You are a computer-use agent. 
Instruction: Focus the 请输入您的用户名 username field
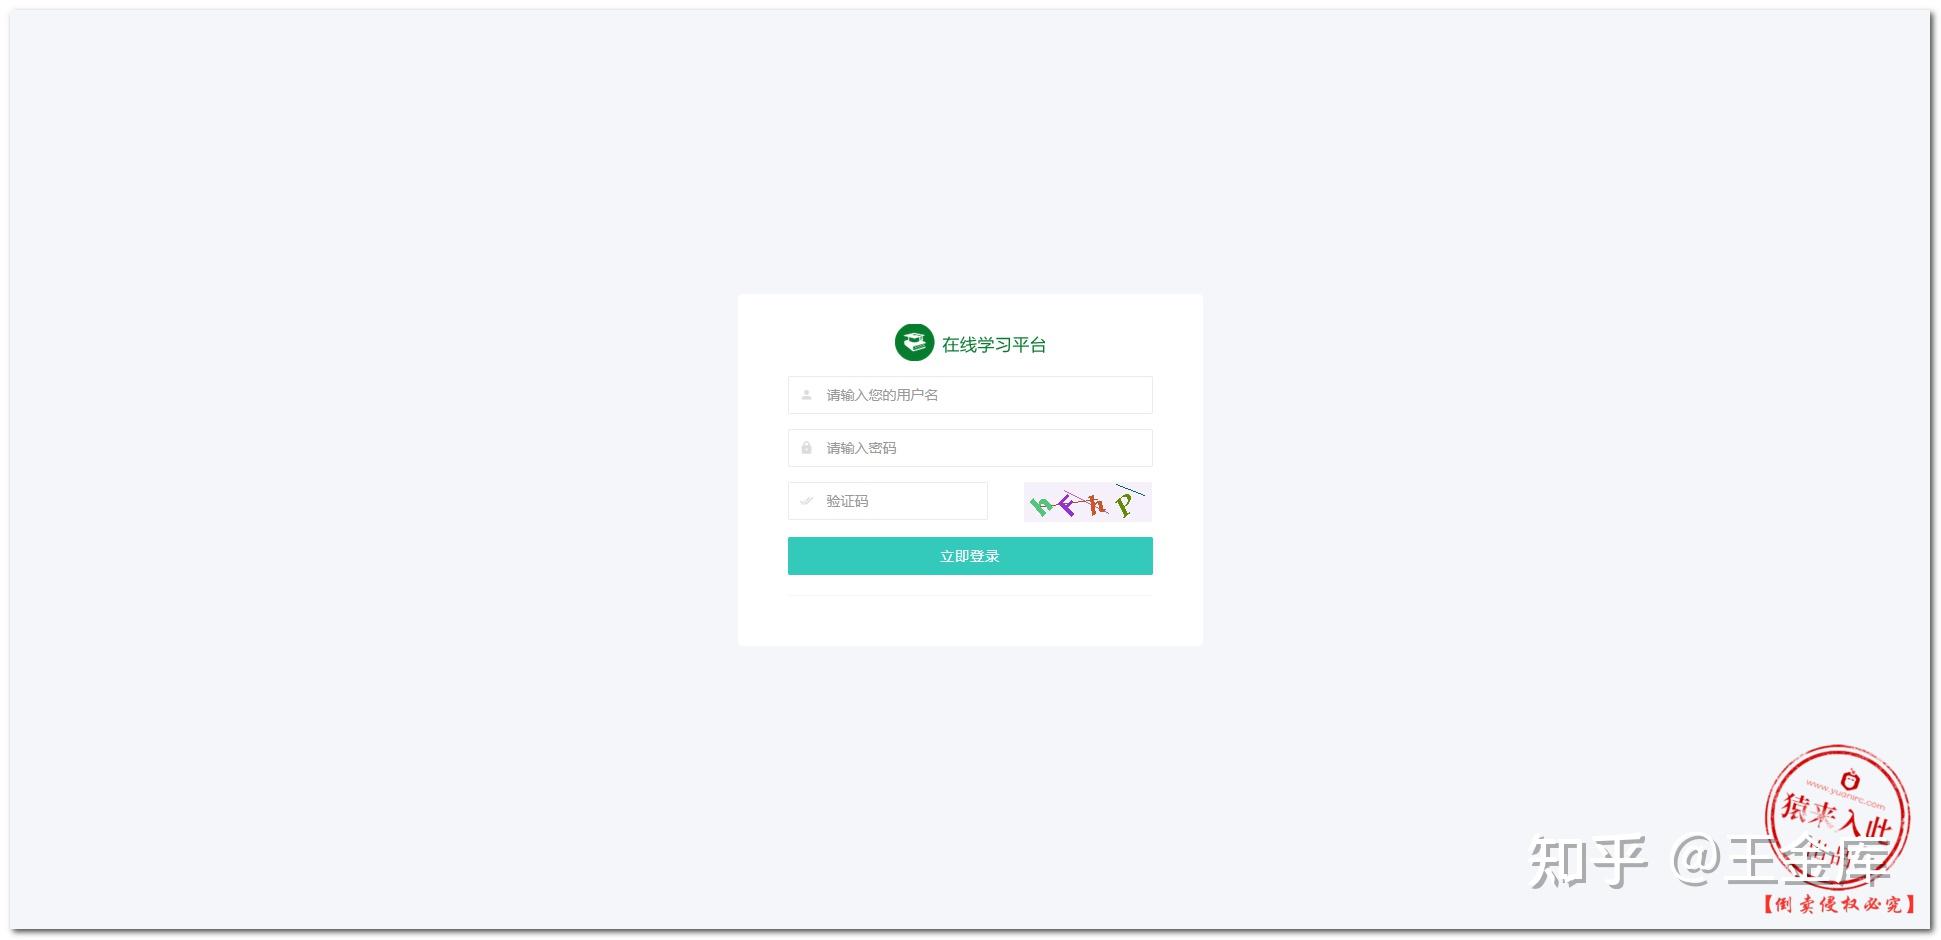(970, 395)
